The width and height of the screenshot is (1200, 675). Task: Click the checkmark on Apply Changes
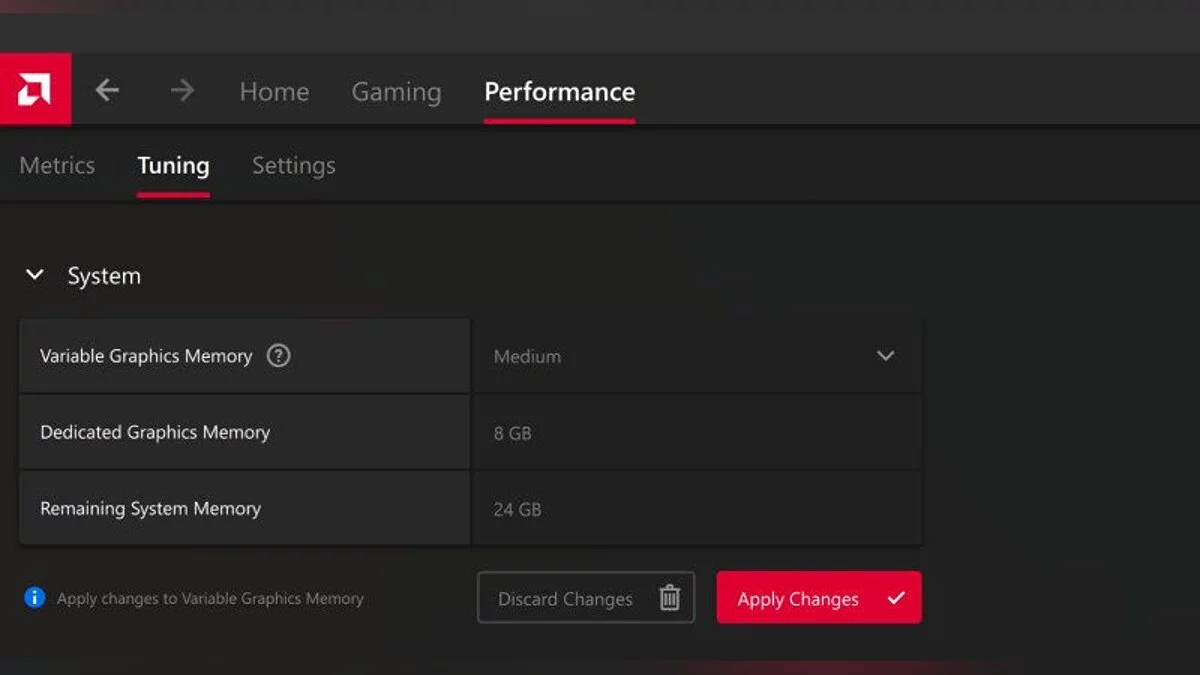pyautogui.click(x=896, y=598)
